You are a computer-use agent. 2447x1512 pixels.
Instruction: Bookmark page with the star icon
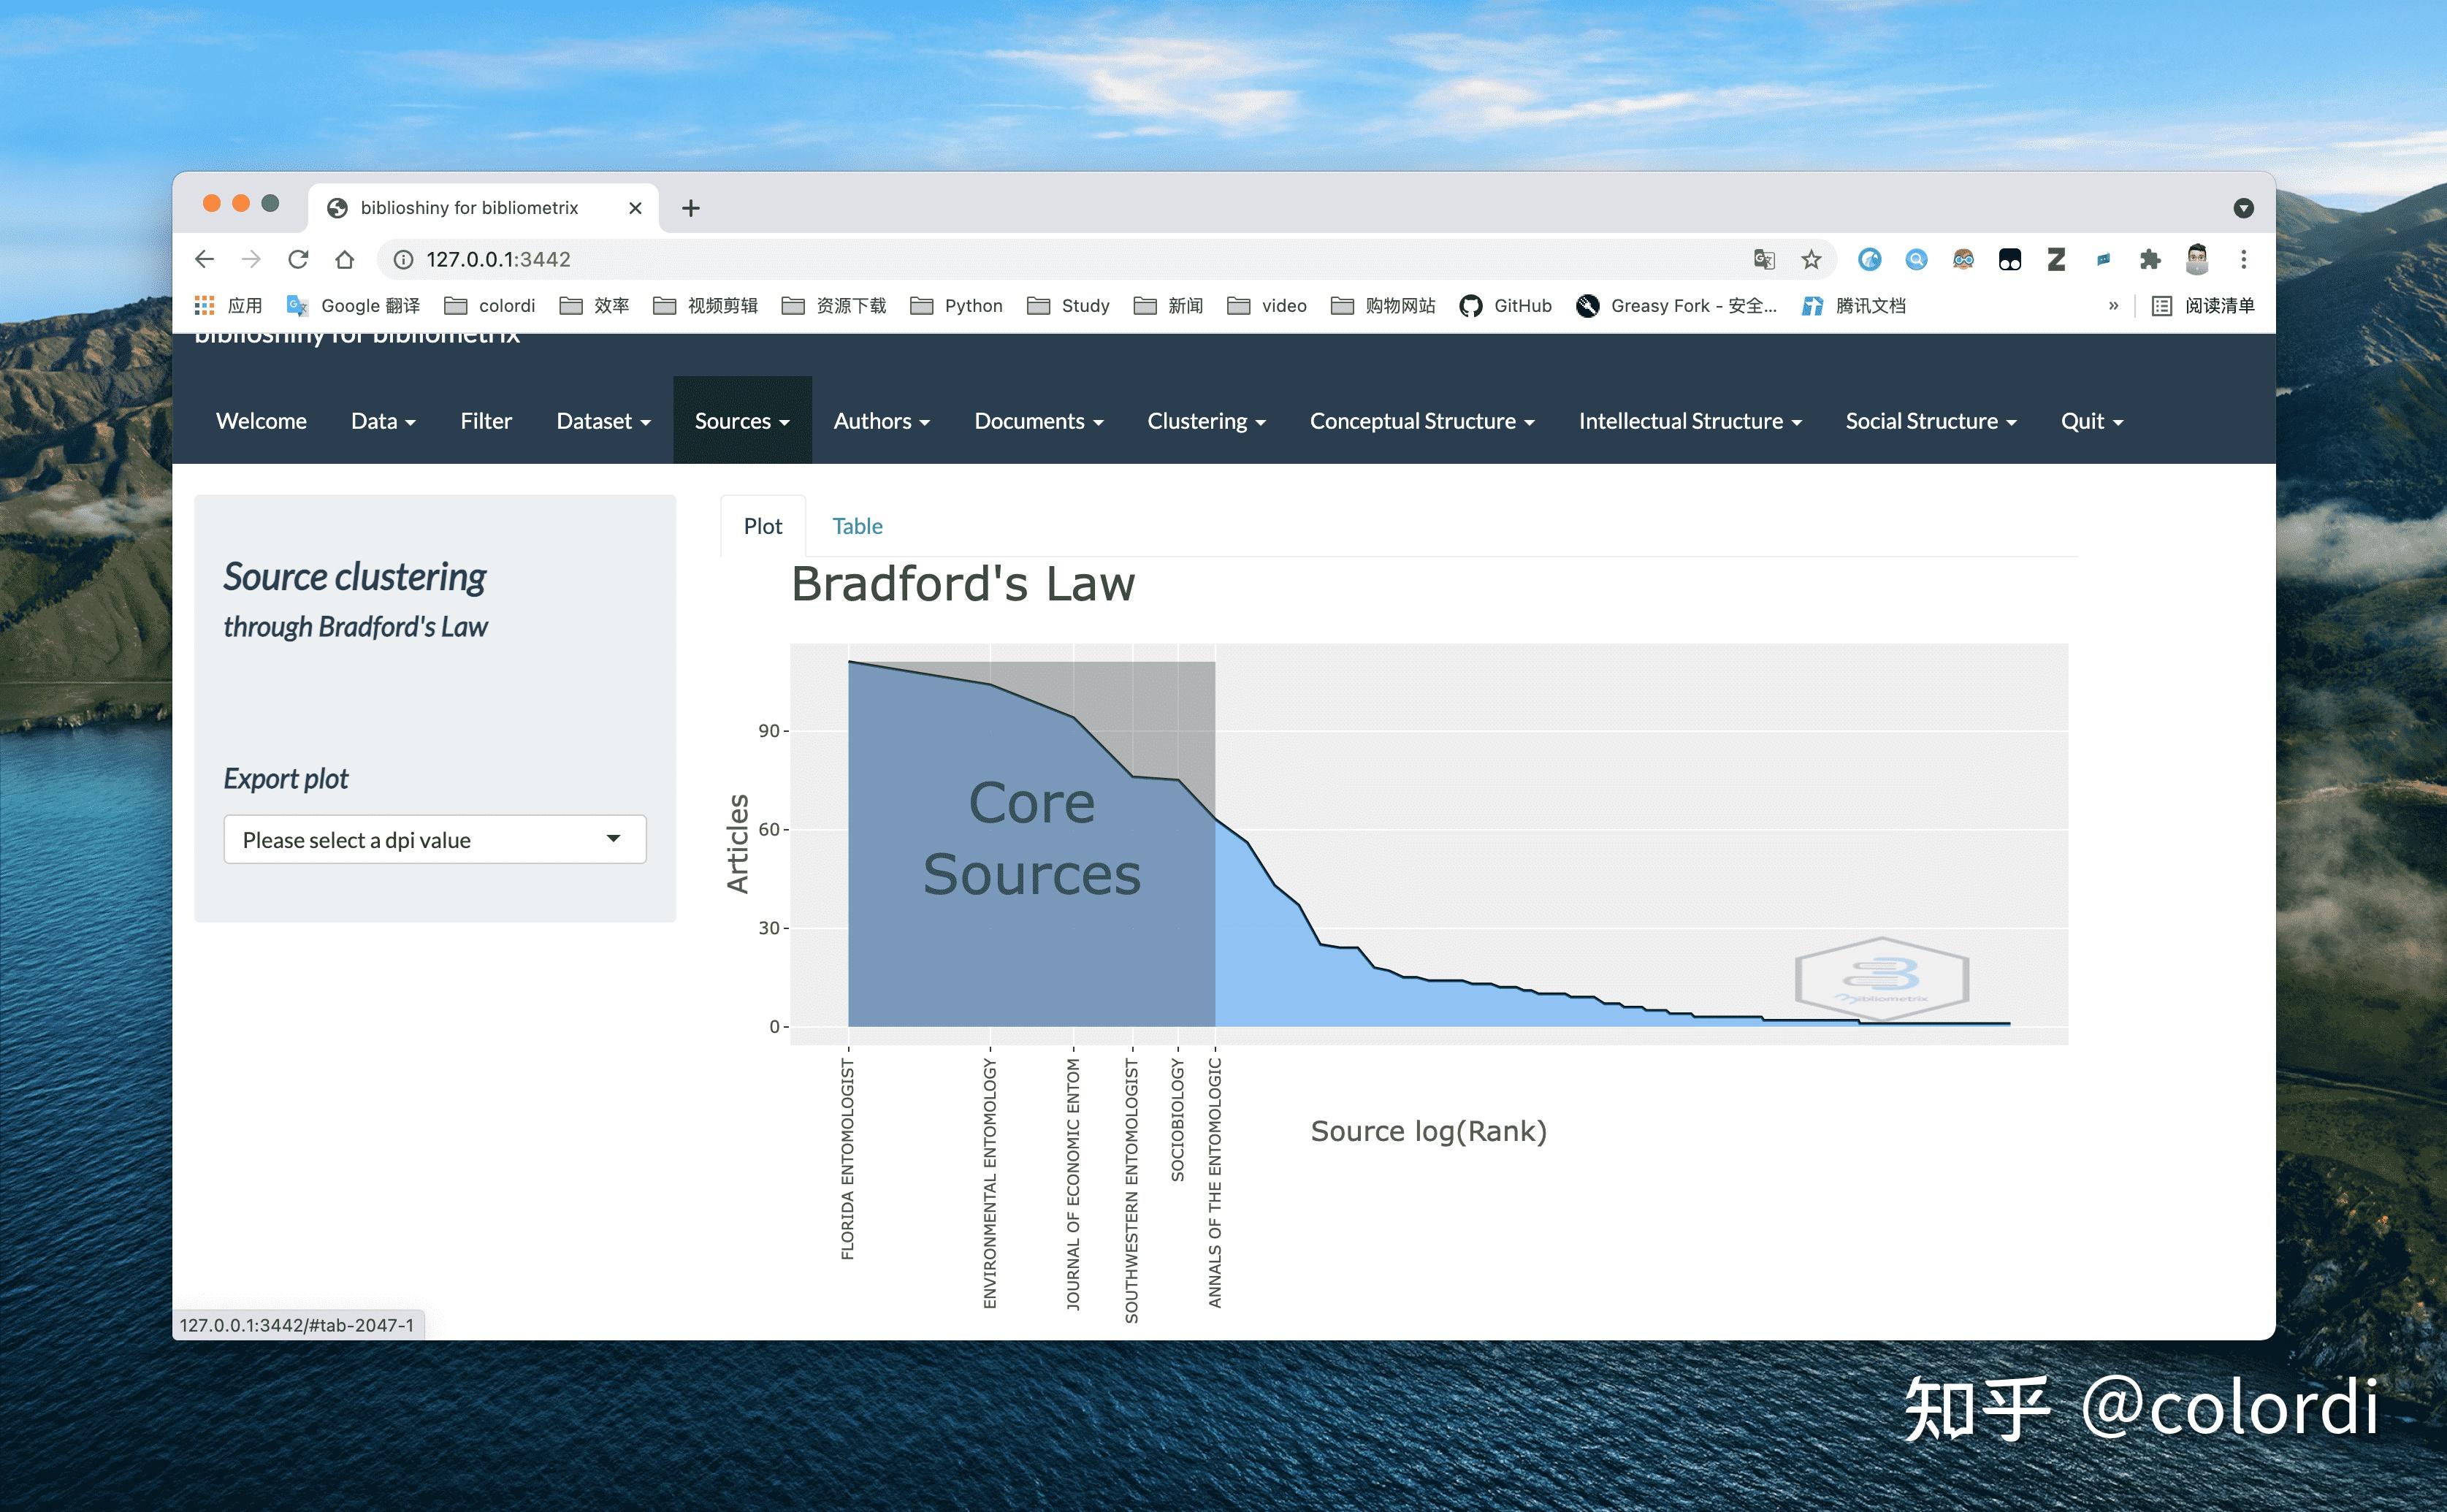tap(1811, 260)
